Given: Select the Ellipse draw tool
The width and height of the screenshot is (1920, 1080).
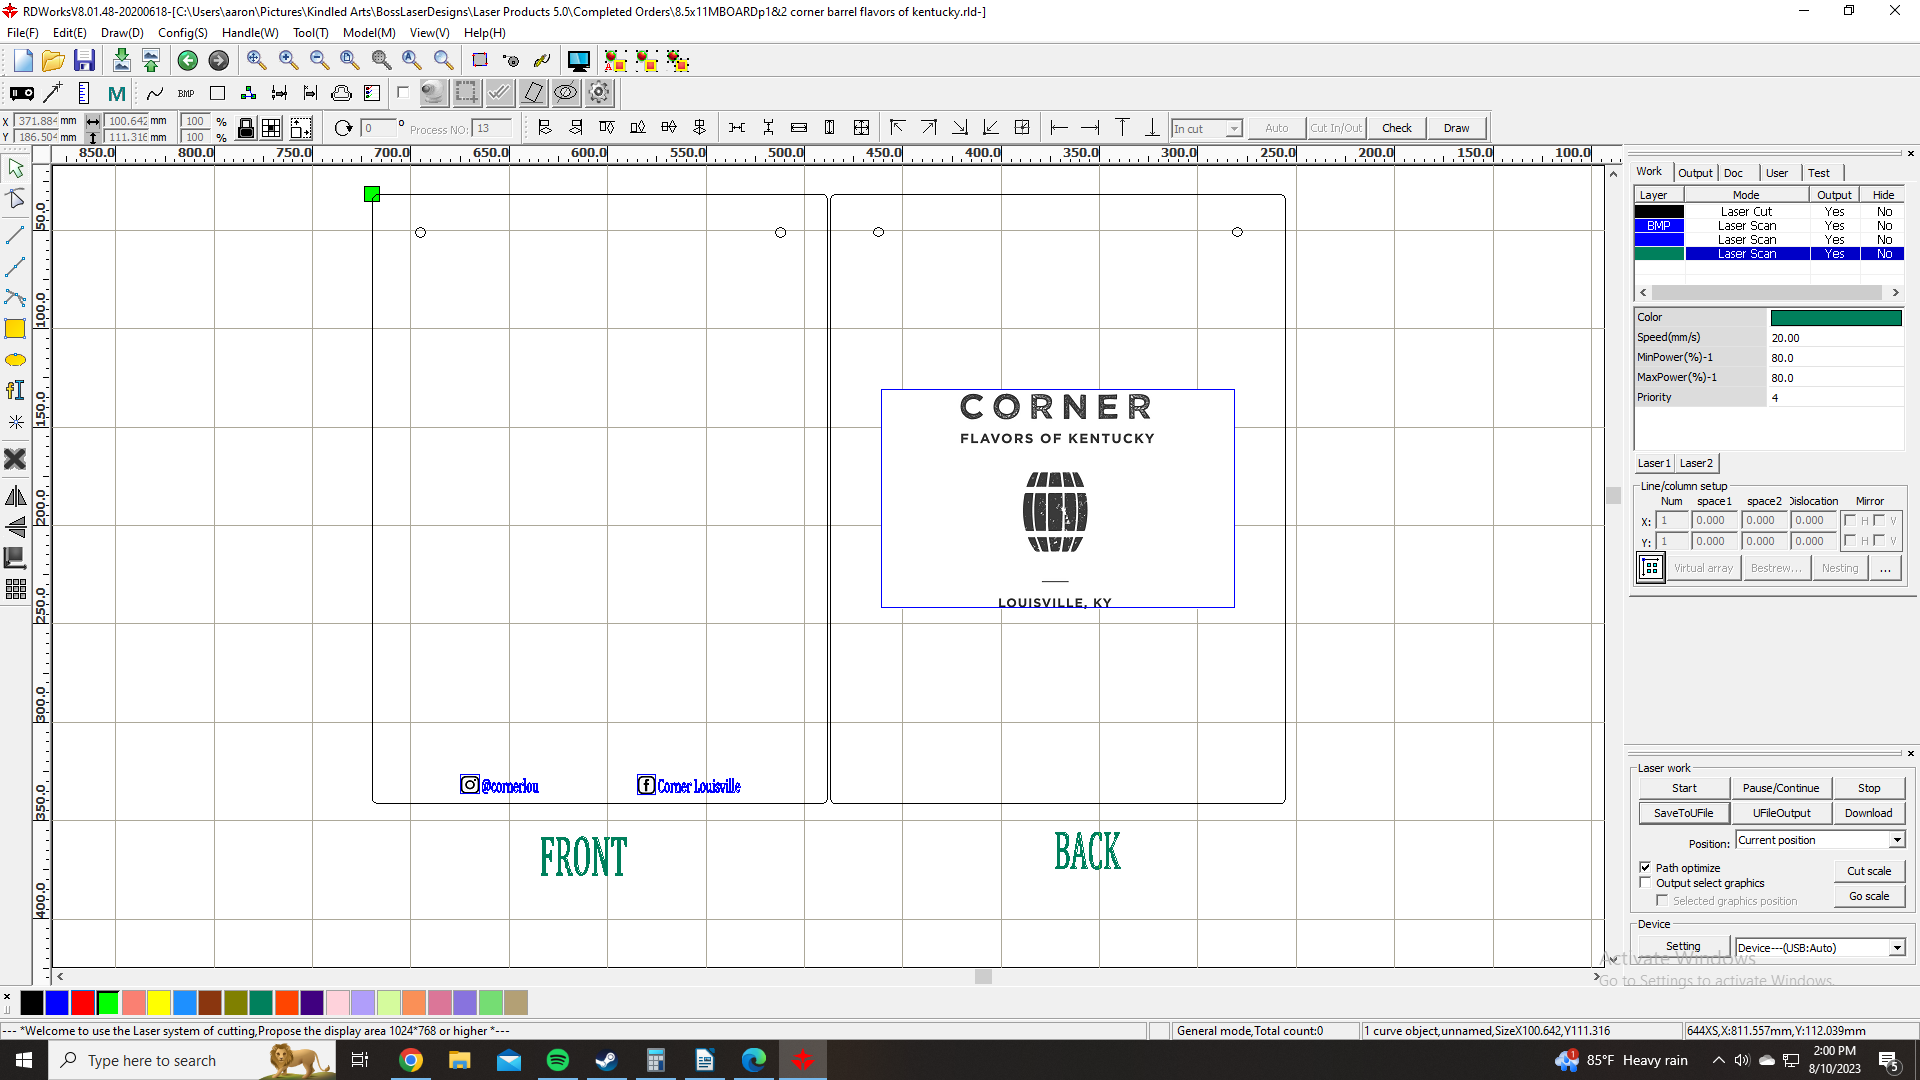Looking at the screenshot, I should pos(15,360).
